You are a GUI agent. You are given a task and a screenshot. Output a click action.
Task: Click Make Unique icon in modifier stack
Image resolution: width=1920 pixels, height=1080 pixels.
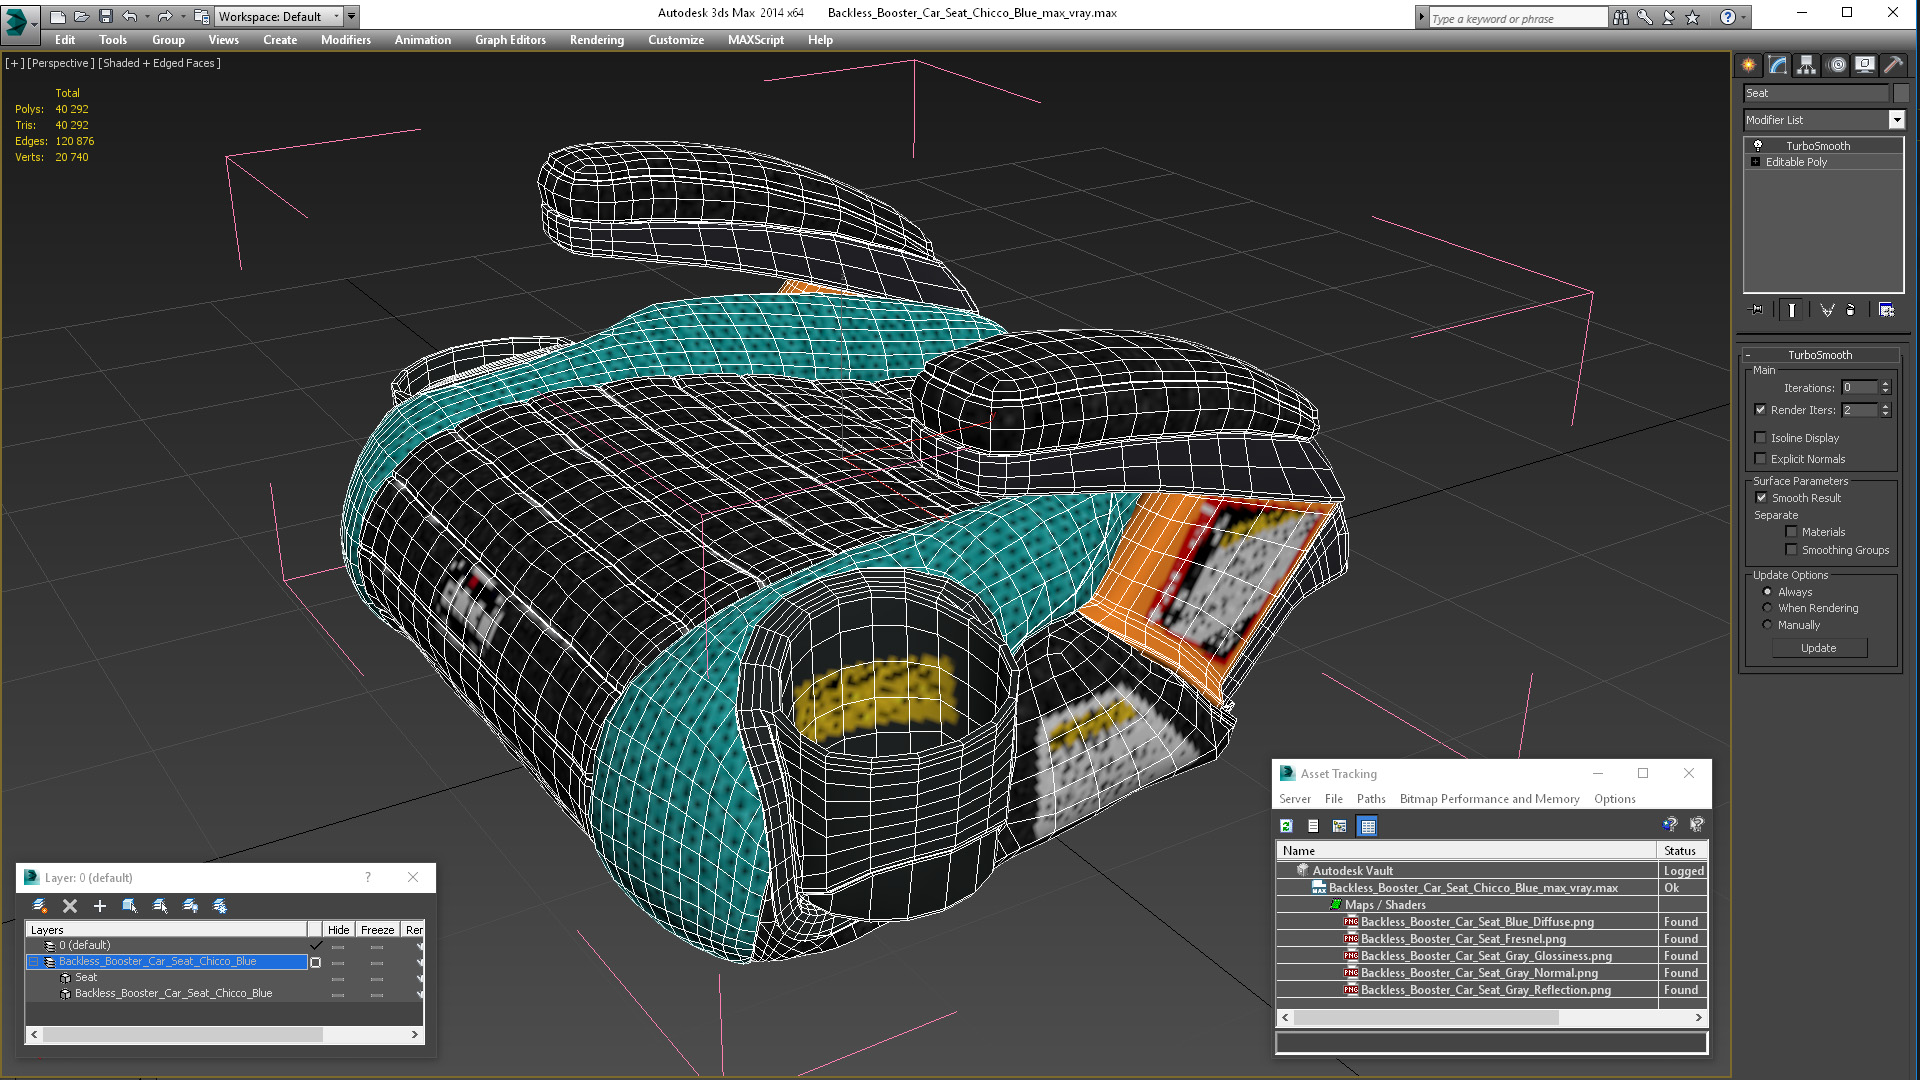(x=1827, y=310)
